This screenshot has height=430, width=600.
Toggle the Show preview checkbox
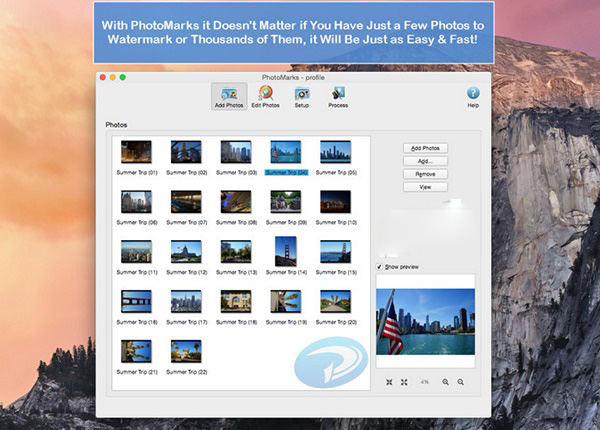379,267
